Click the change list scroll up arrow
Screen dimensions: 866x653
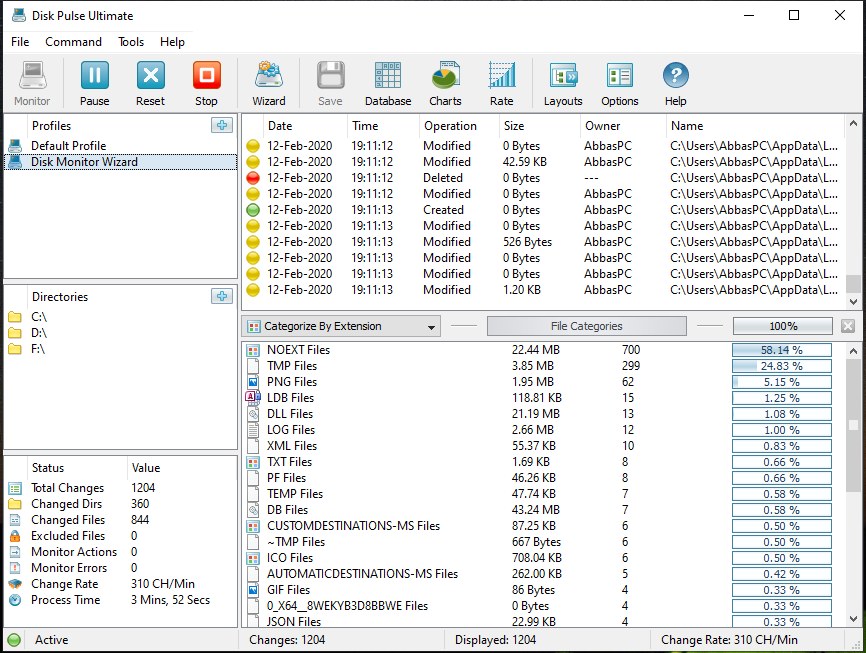pos(853,124)
